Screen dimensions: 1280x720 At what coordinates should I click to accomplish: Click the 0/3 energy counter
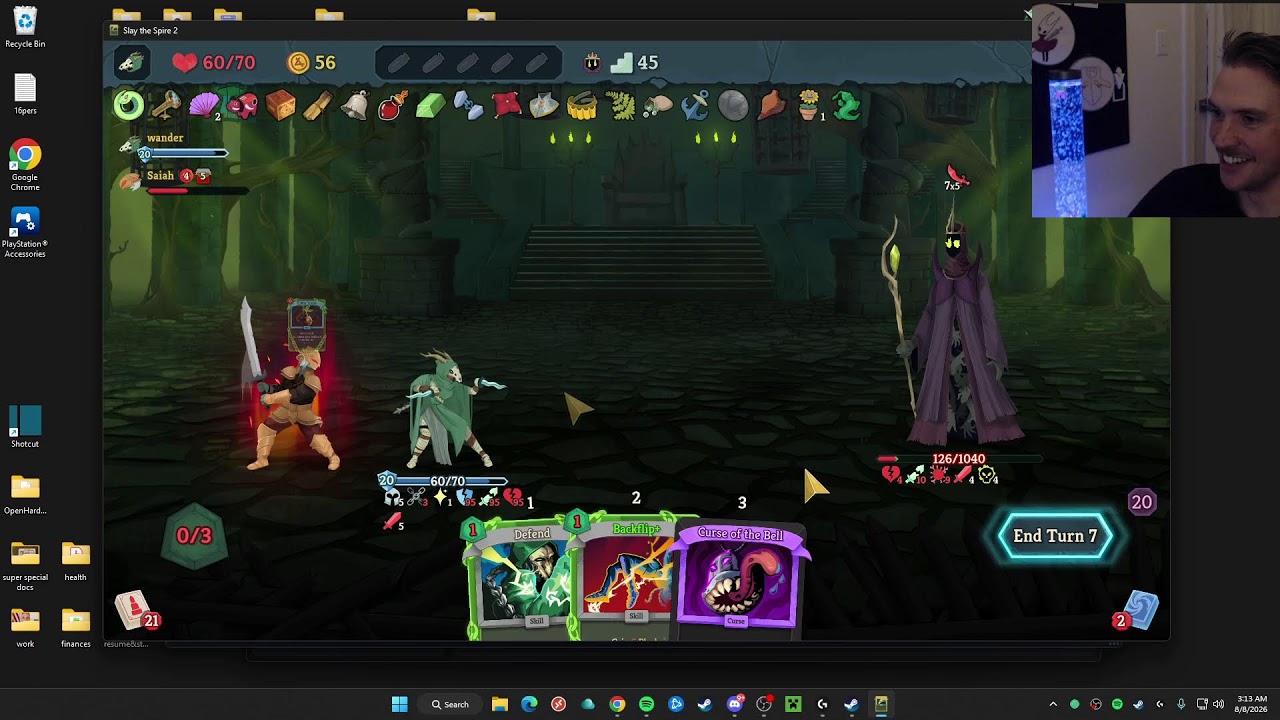(194, 536)
